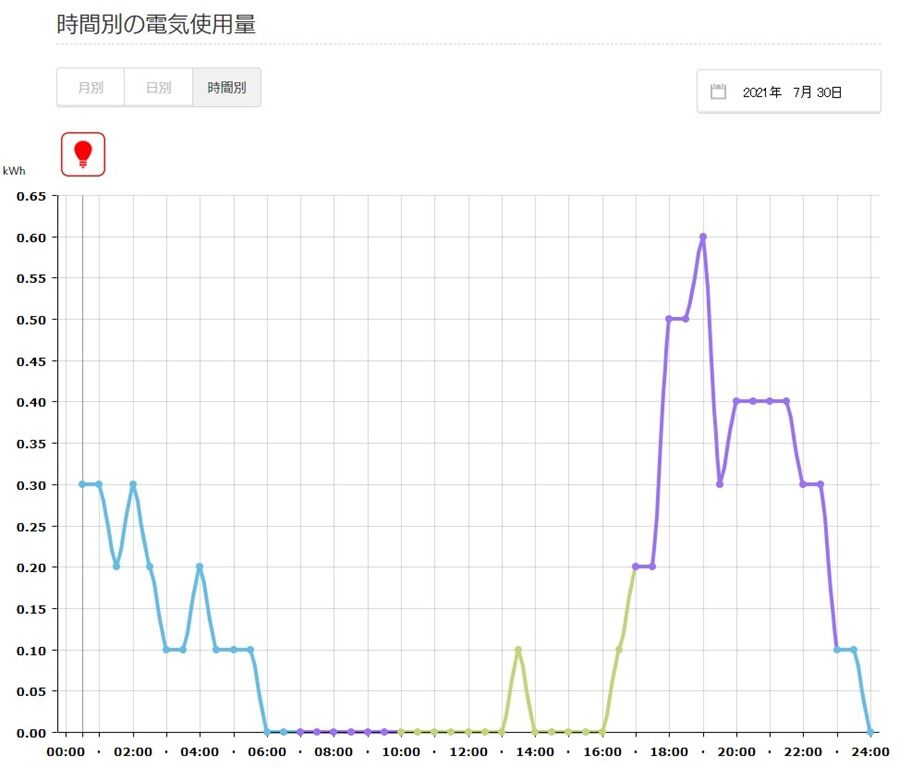Click the 0.30 dip point at 19:30
Screen dimensions: 899x768
pos(720,484)
